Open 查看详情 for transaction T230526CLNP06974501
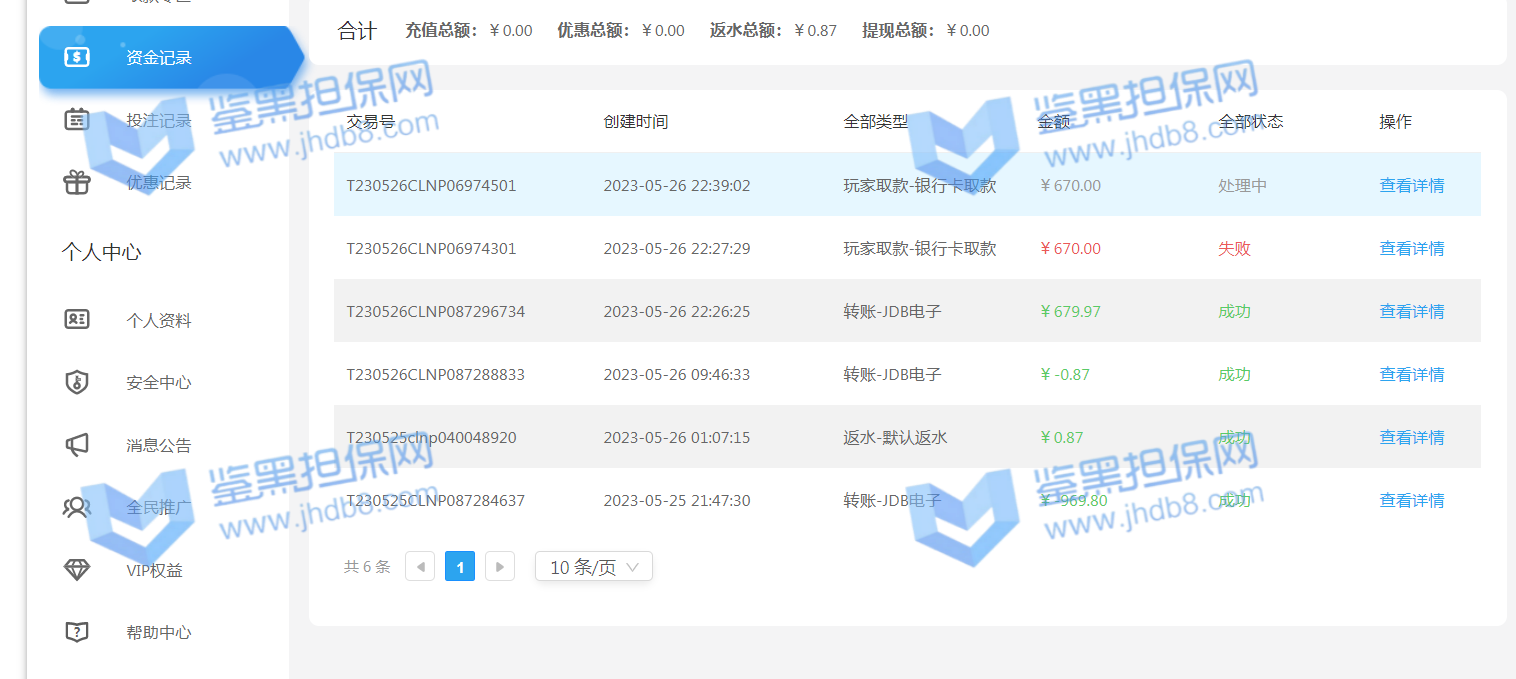1516x679 pixels. tap(1411, 186)
